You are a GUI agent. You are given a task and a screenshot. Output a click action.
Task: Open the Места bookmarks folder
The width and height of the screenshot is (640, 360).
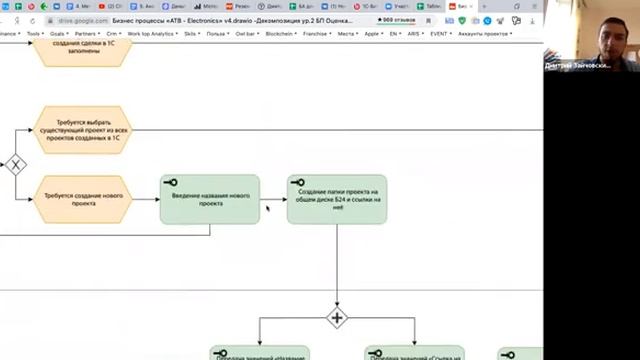348,33
